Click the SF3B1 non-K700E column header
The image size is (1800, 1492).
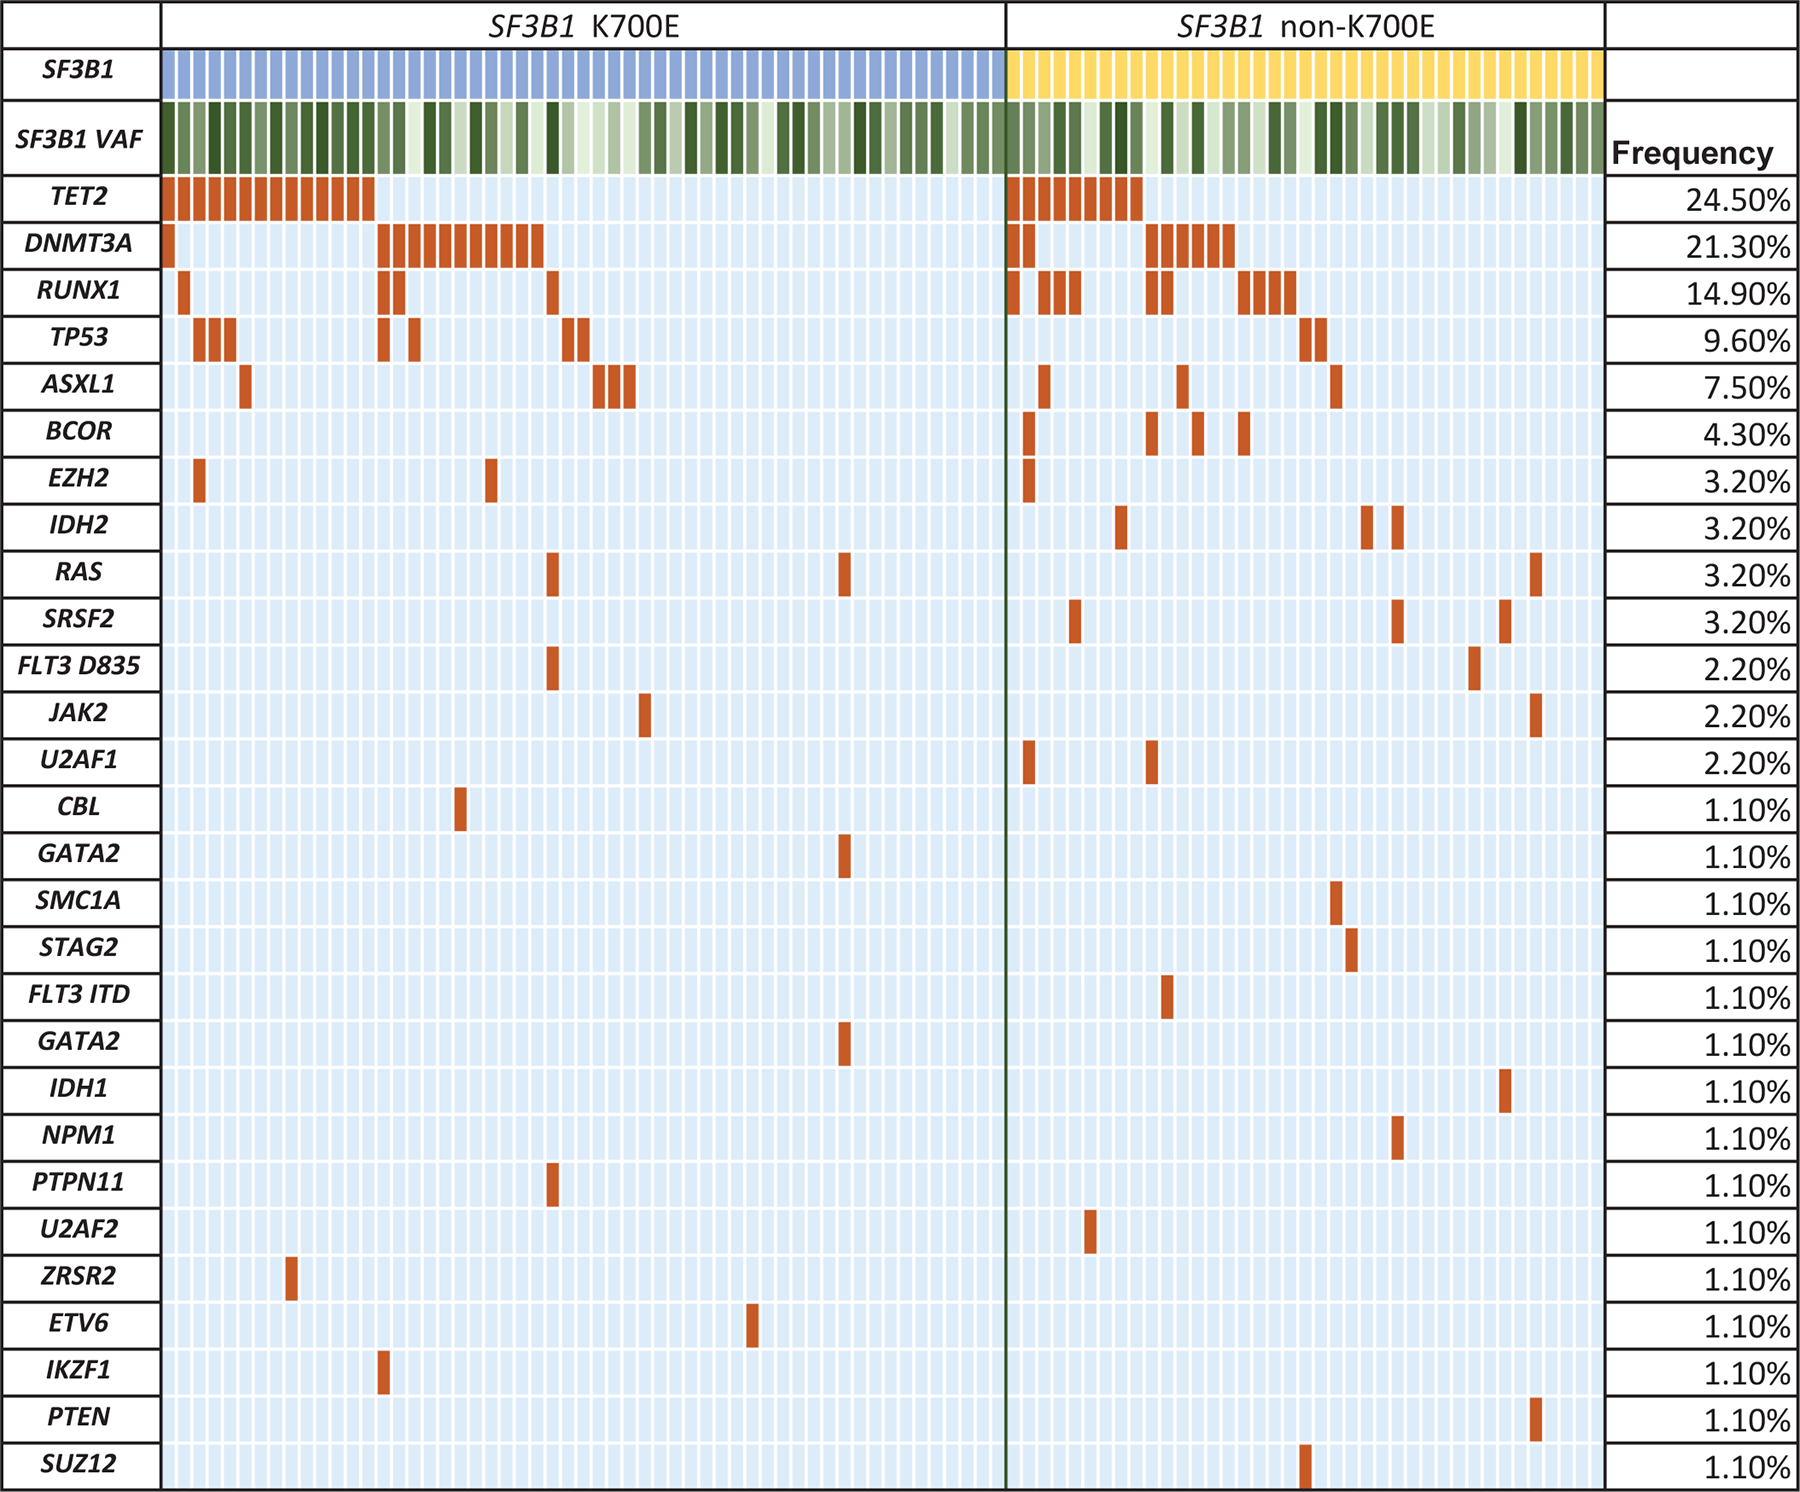(x=1306, y=25)
